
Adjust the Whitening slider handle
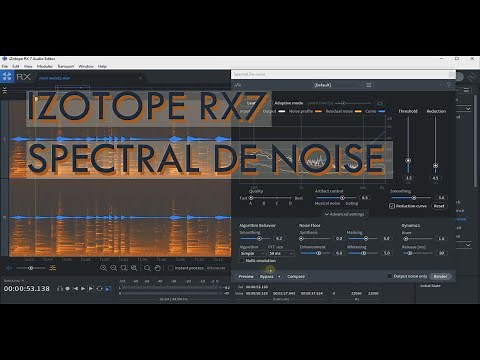[364, 253]
